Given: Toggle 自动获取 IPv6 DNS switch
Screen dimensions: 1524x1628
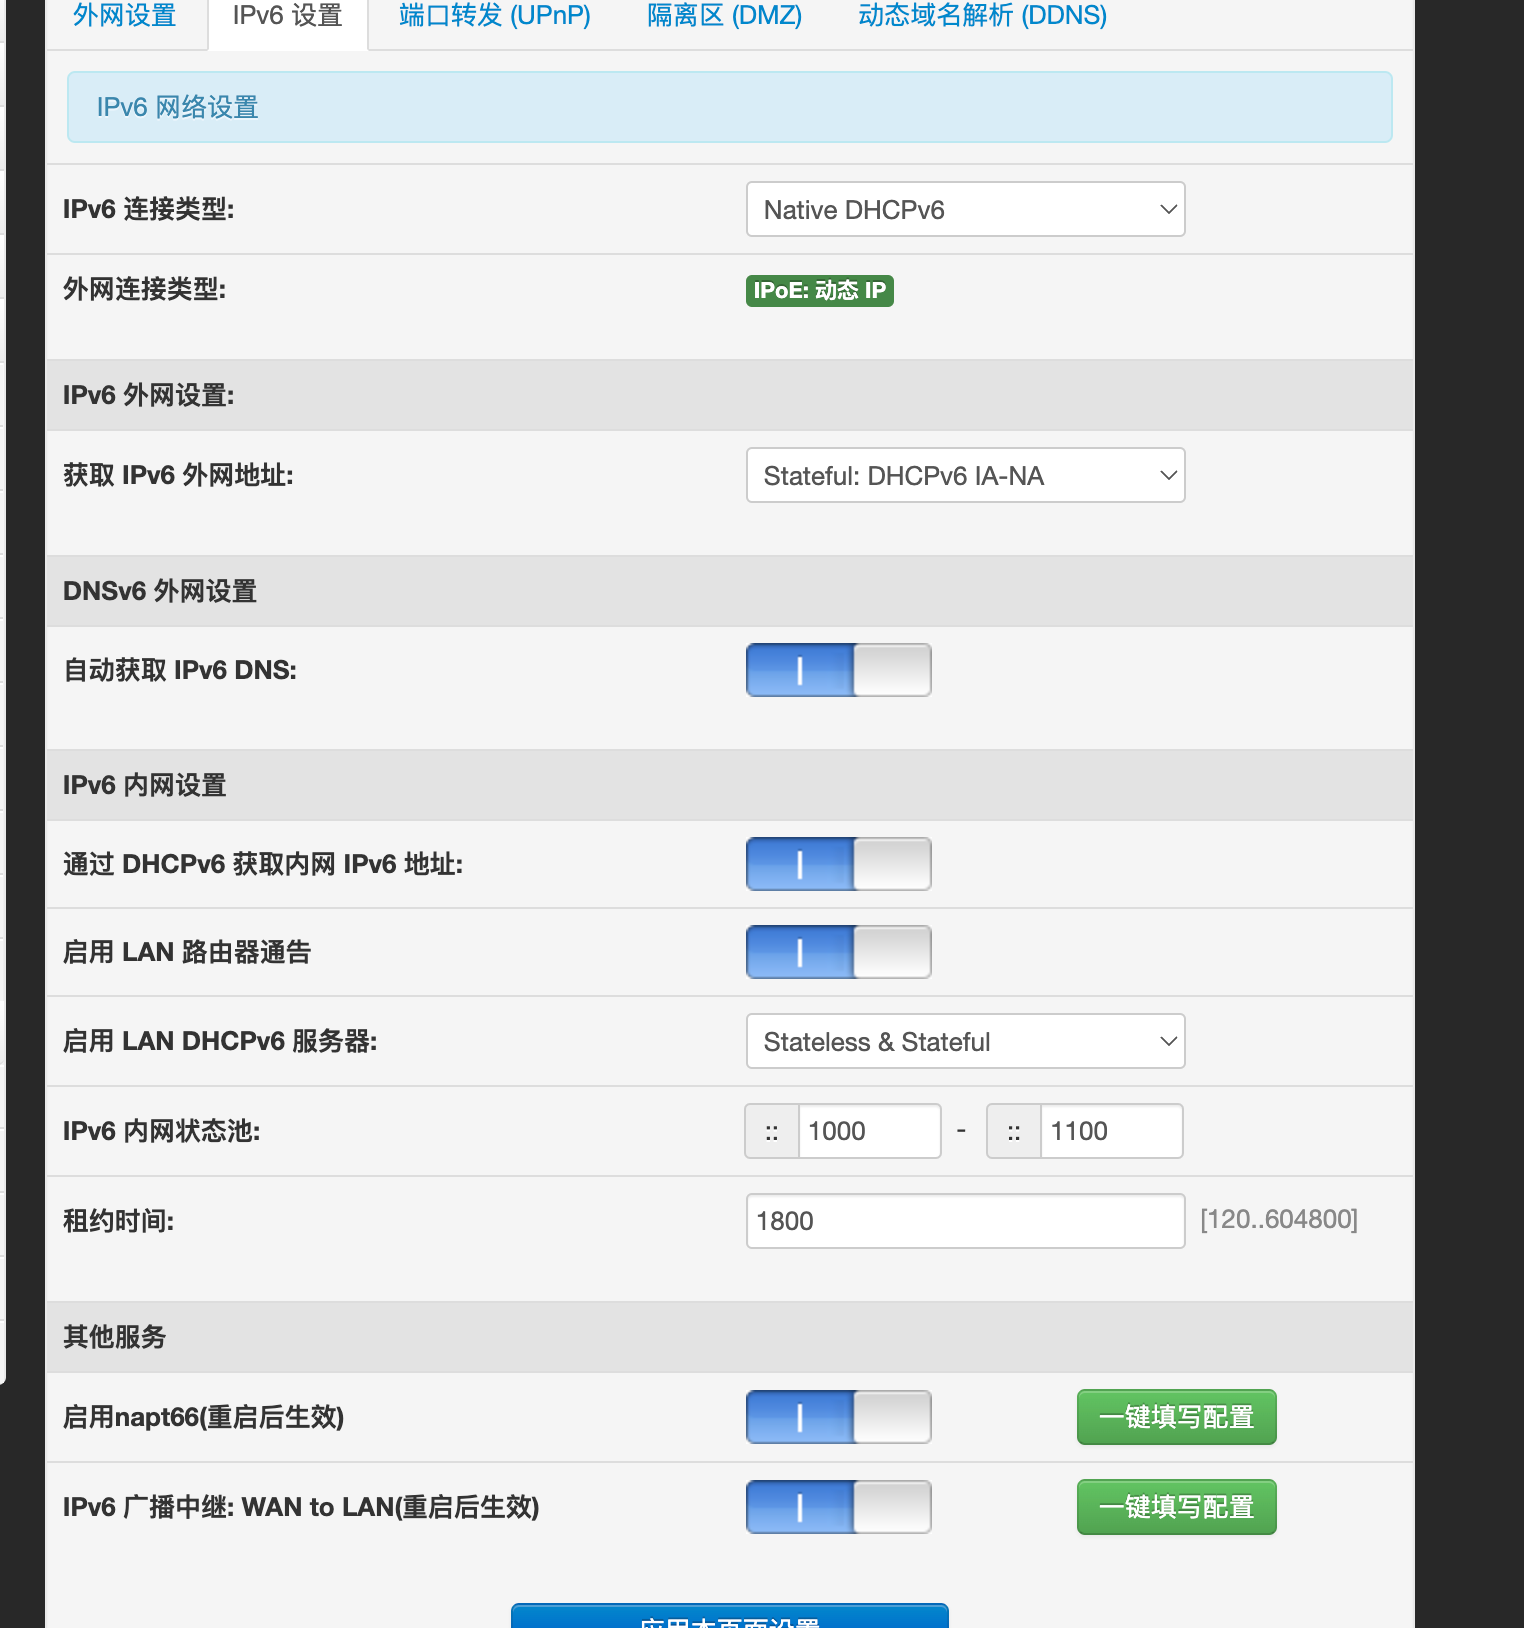Looking at the screenshot, I should pos(838,670).
